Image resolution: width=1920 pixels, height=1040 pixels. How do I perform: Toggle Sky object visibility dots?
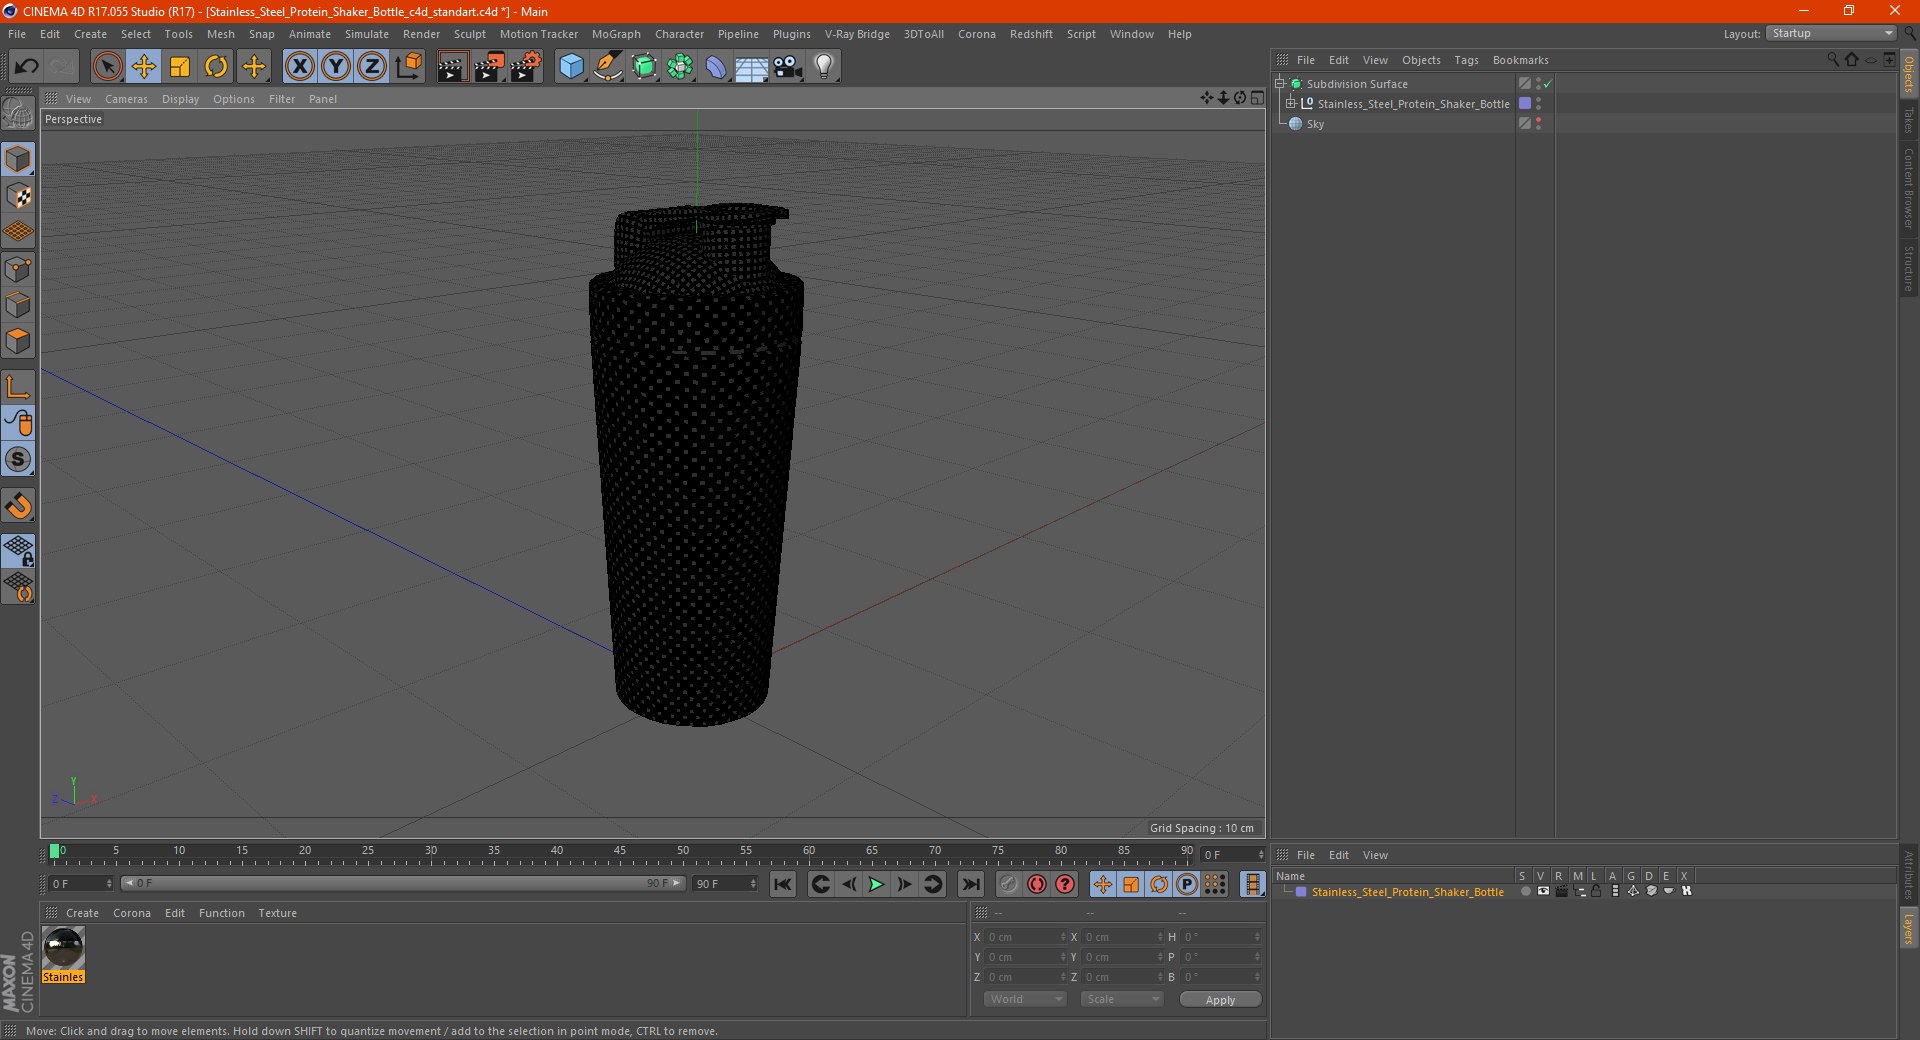coord(1538,124)
